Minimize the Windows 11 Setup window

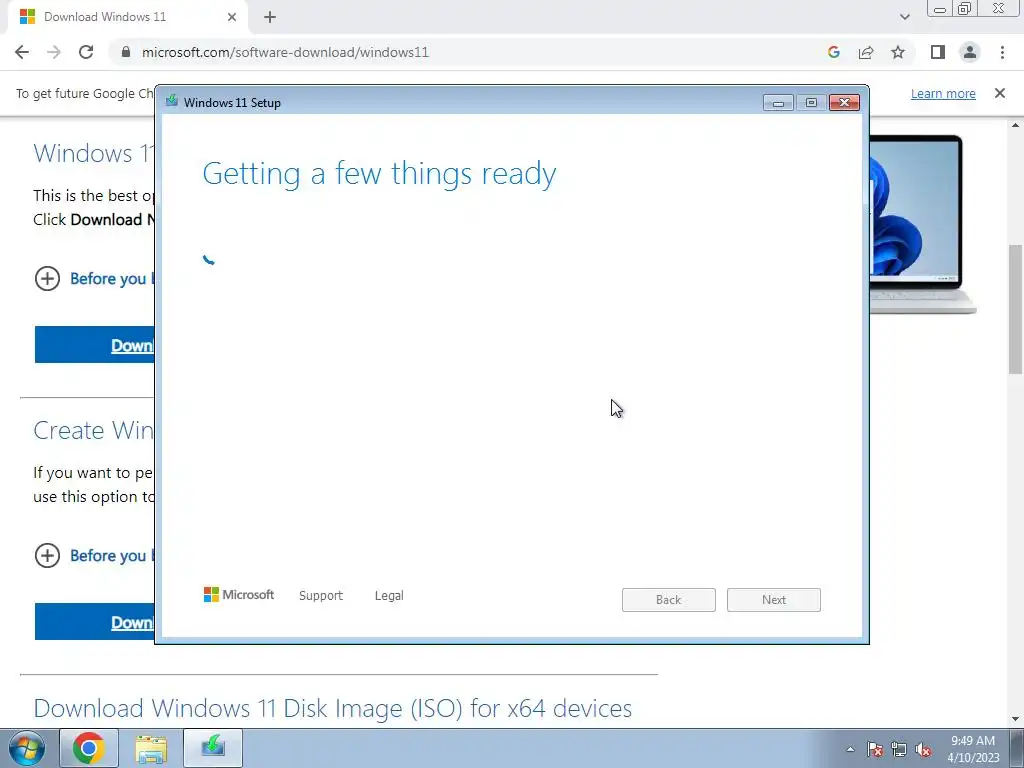coord(778,103)
